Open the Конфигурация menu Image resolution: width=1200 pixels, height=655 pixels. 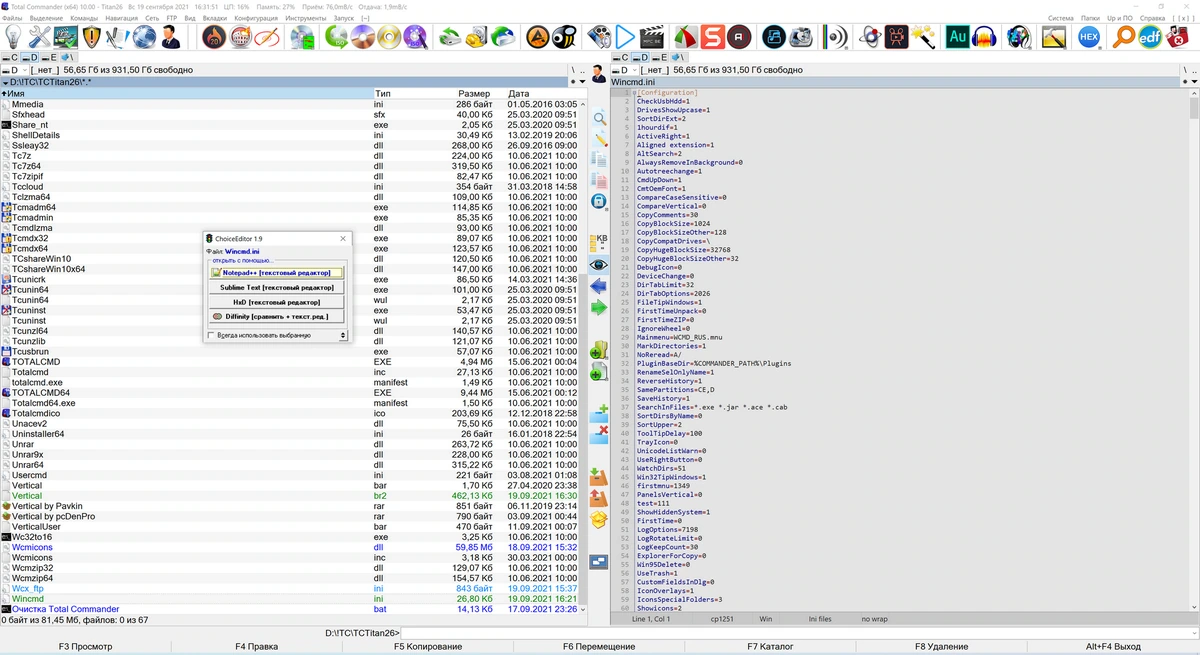coord(256,18)
